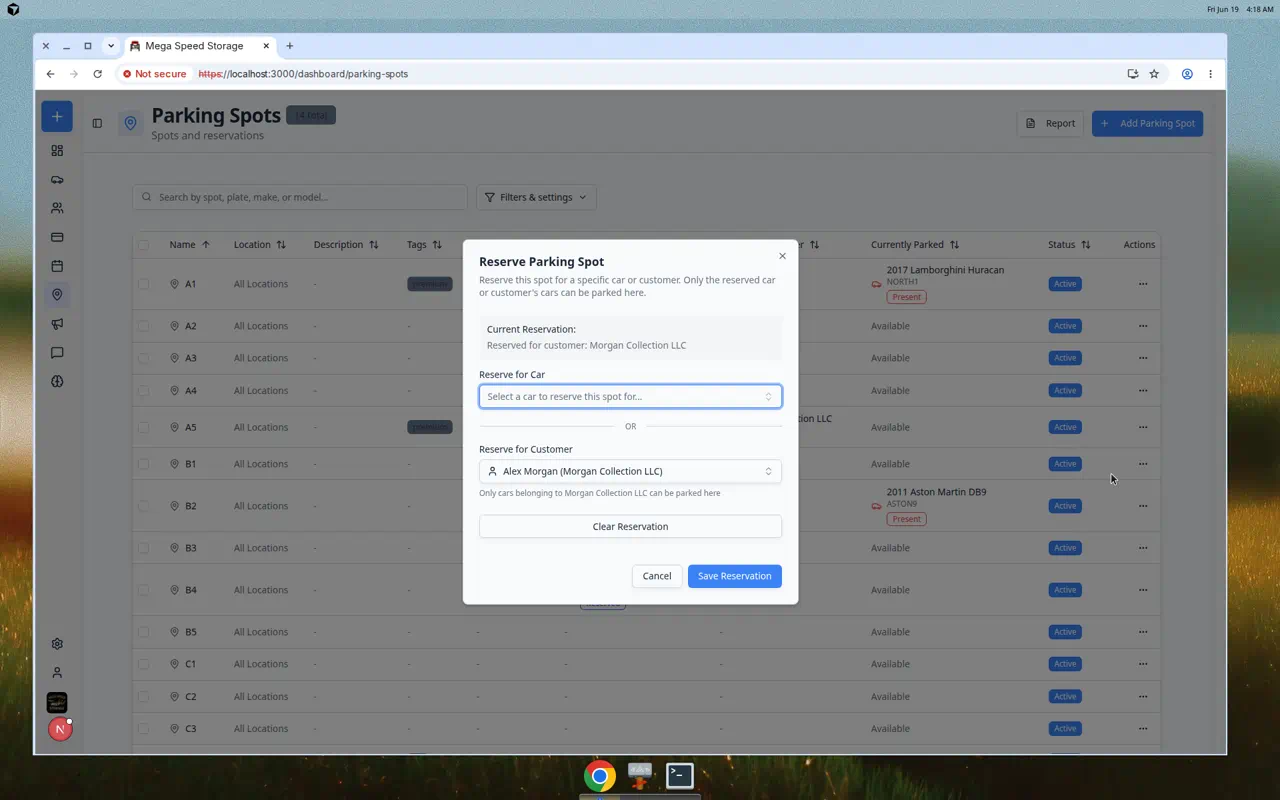Screen dimensions: 1280x800
Task: Open the Chrome profile icon
Action: click(x=1187, y=74)
